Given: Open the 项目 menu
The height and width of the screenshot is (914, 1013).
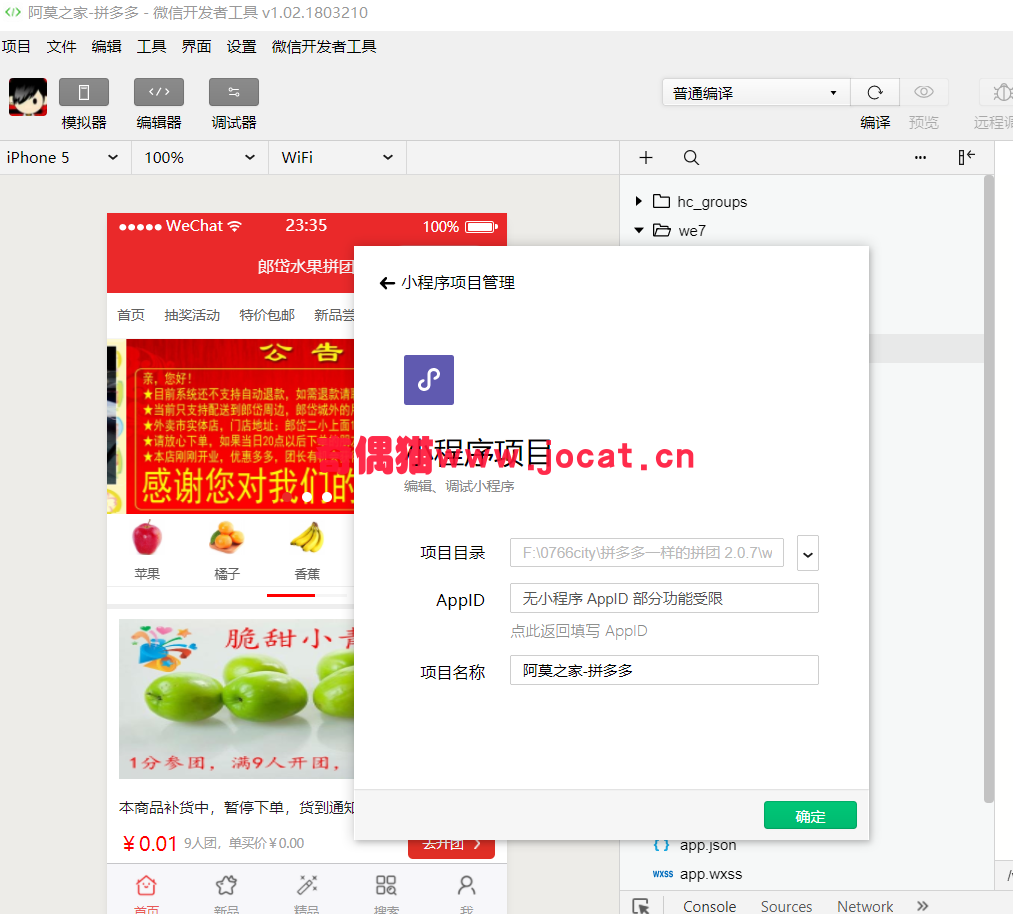Looking at the screenshot, I should (x=16, y=47).
